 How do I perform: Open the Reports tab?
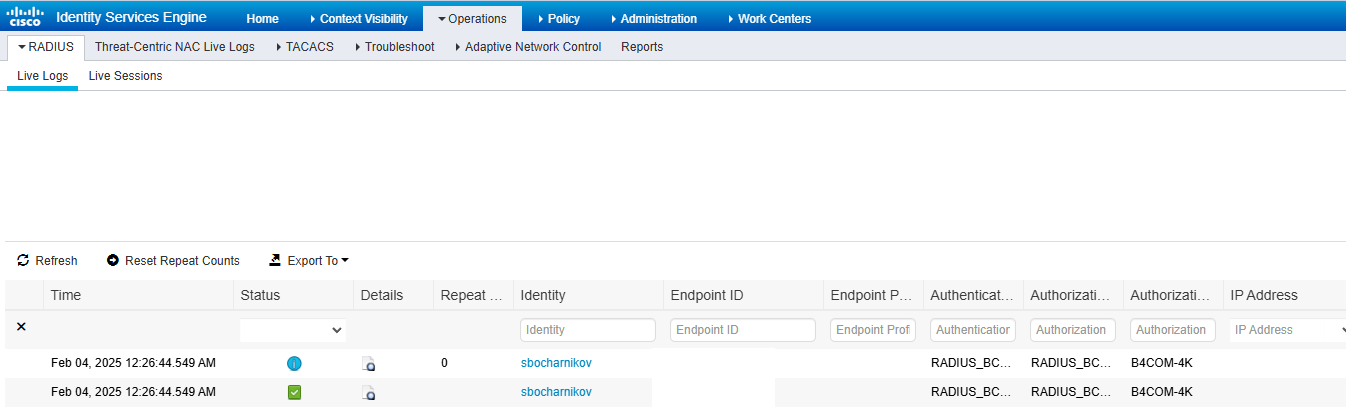click(x=642, y=47)
